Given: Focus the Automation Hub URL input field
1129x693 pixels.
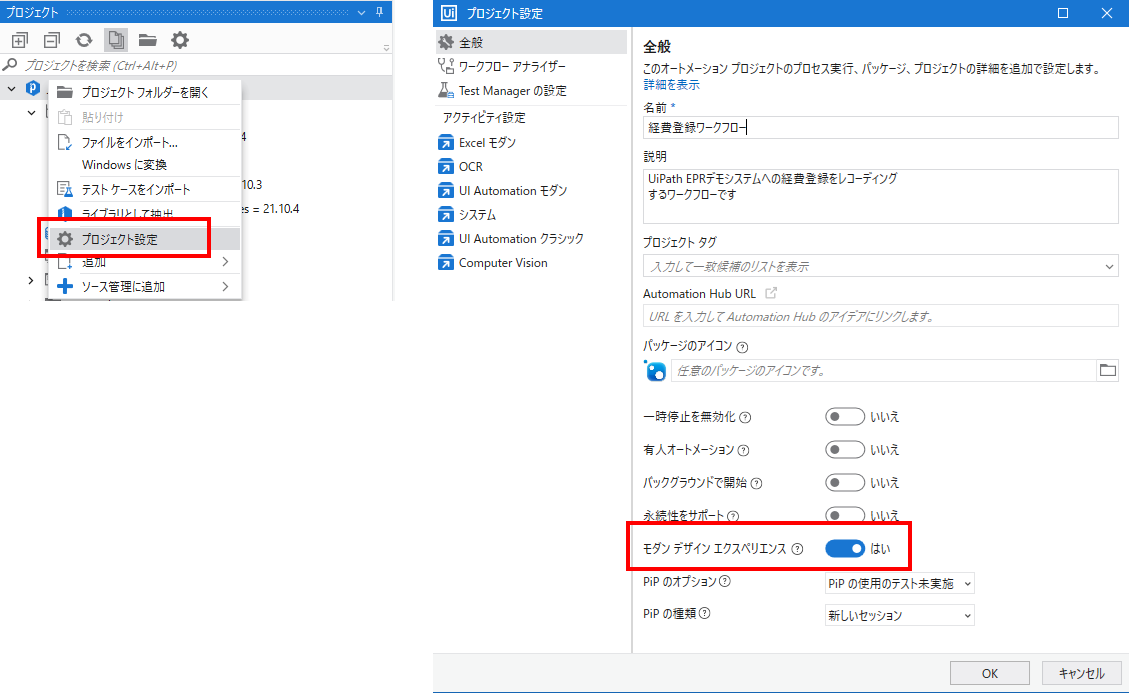Looking at the screenshot, I should [x=881, y=316].
